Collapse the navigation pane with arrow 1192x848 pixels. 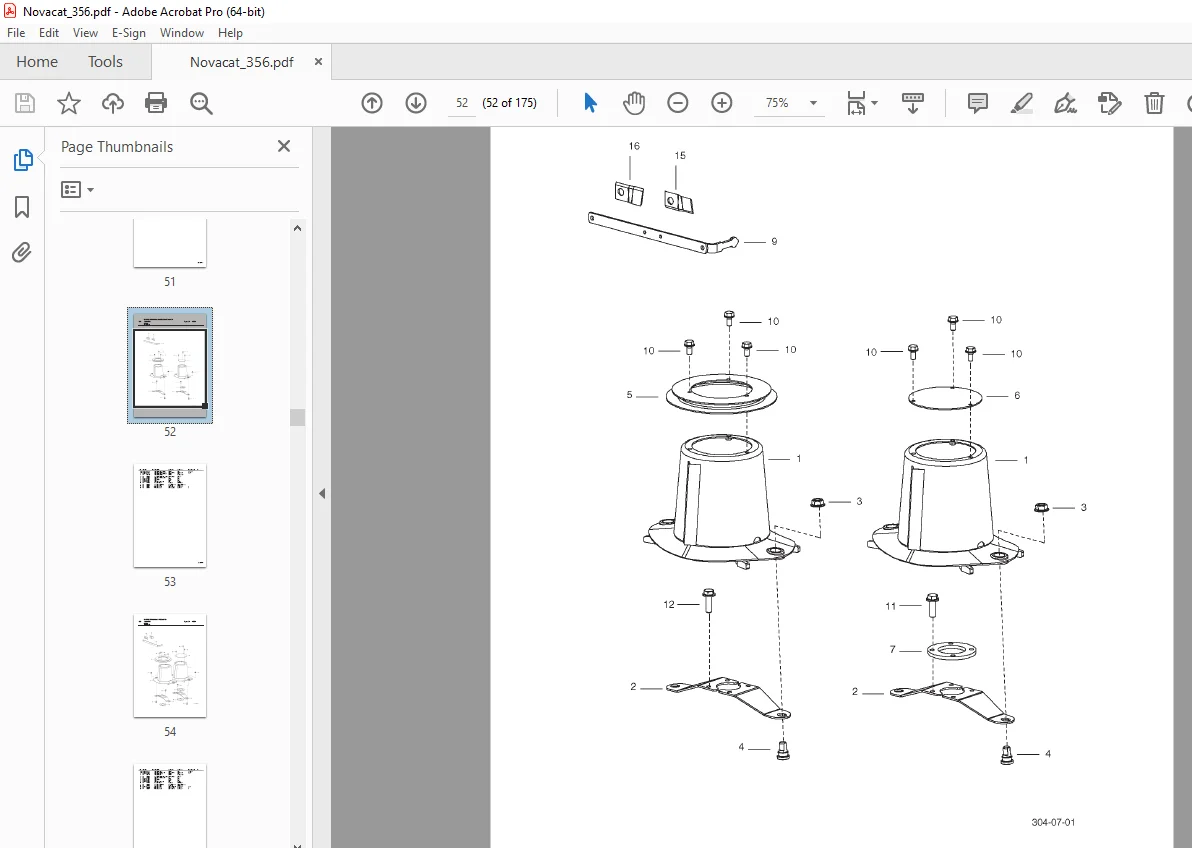pos(322,493)
